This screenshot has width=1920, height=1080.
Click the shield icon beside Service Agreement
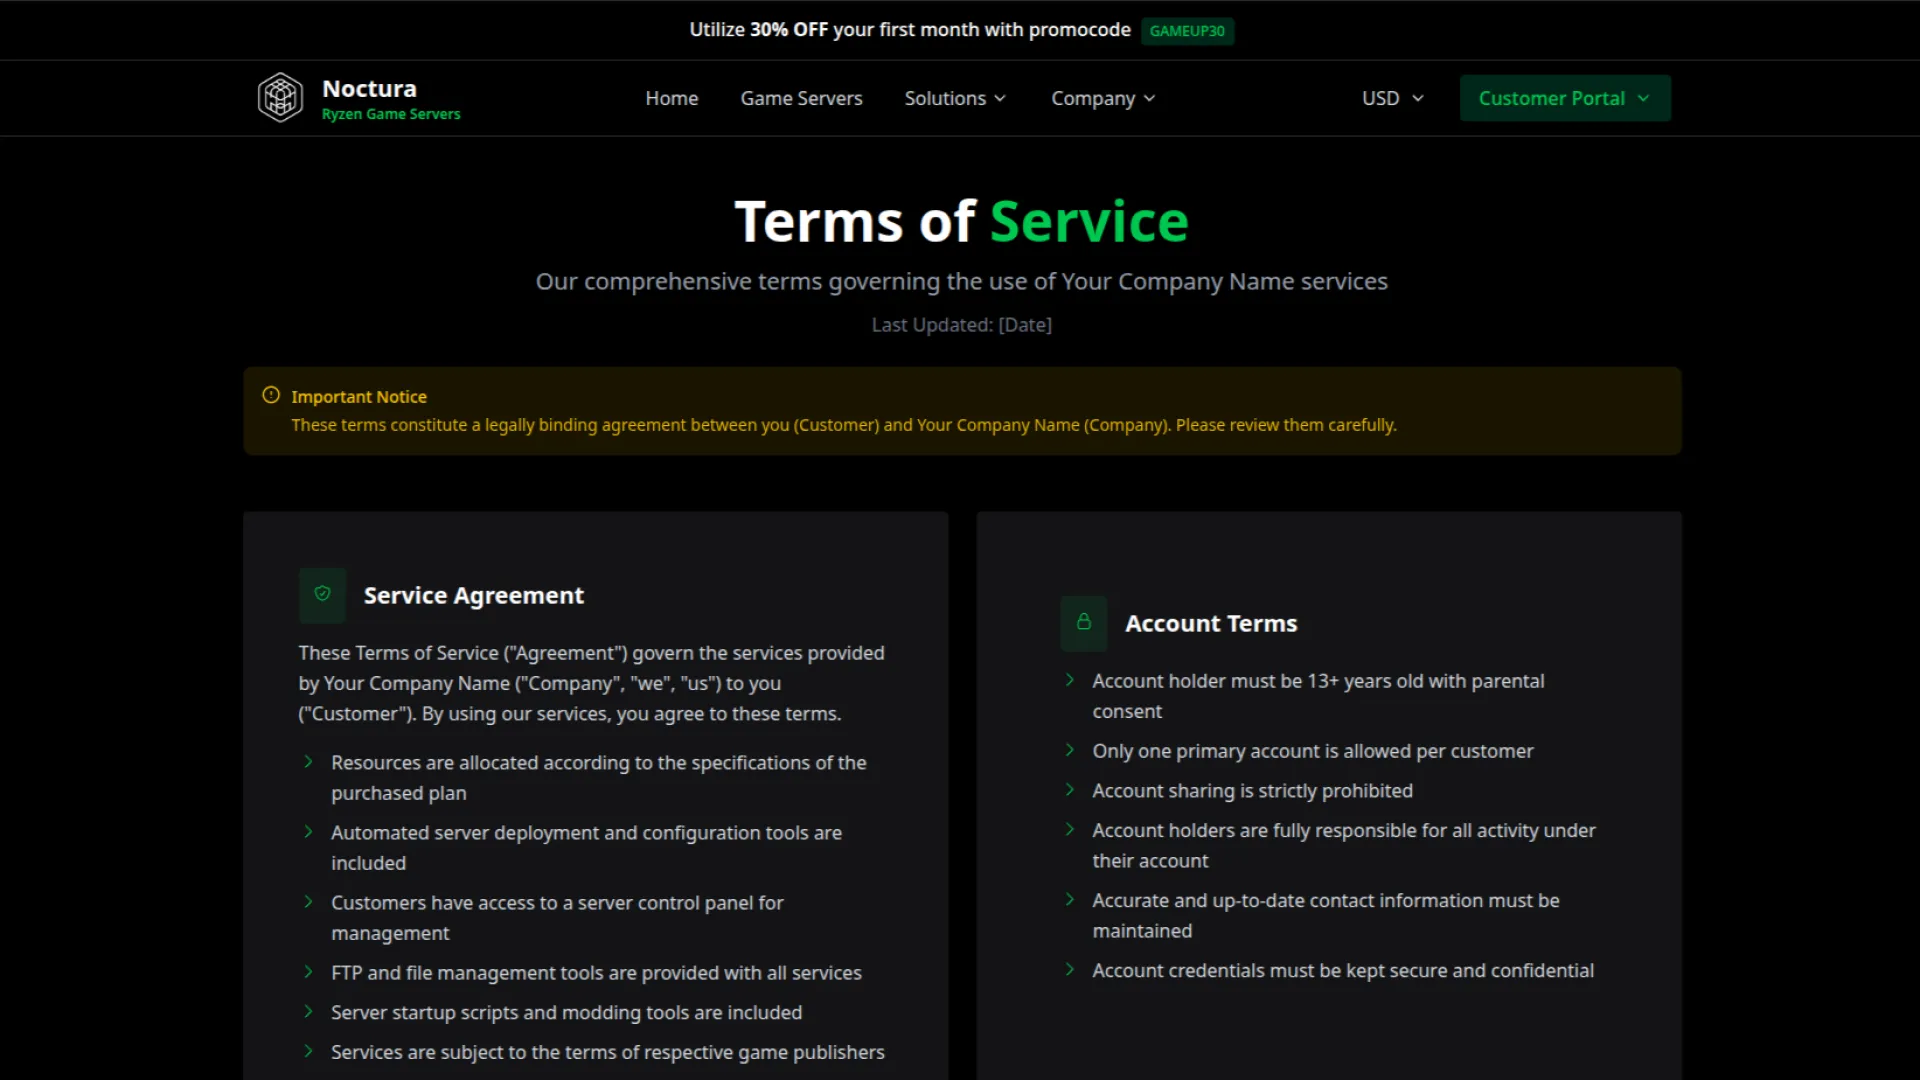pyautogui.click(x=322, y=594)
